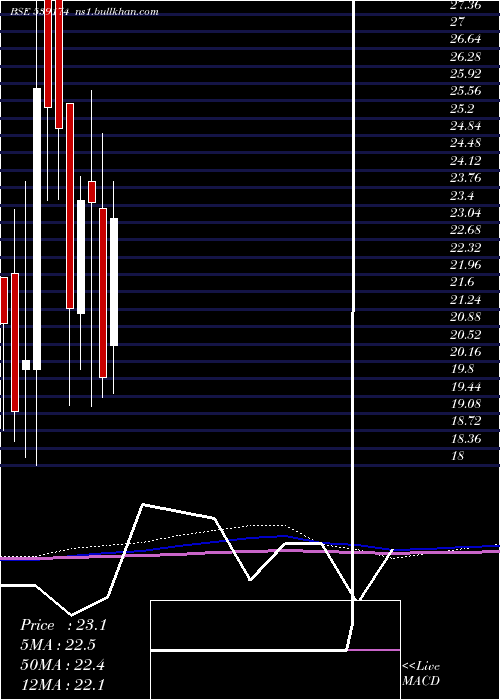Click the 50MA : 22.4 readout

(x=62, y=665)
